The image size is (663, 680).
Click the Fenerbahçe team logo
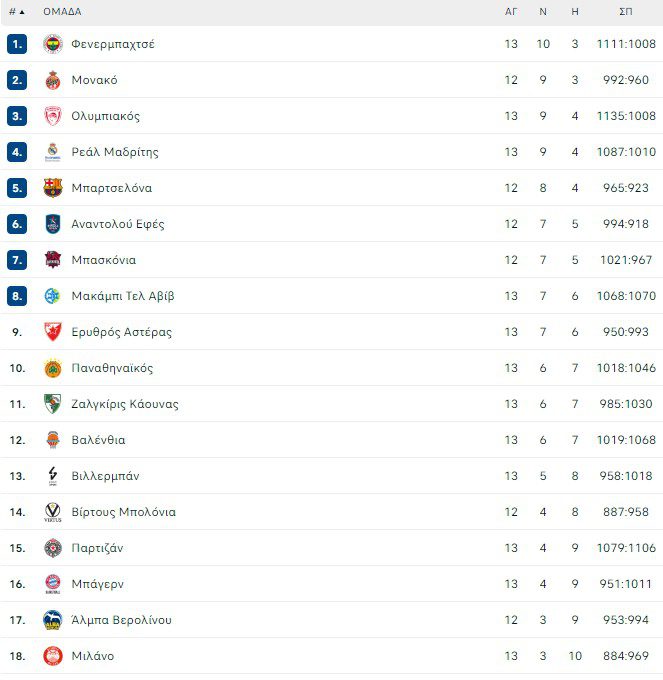click(53, 44)
